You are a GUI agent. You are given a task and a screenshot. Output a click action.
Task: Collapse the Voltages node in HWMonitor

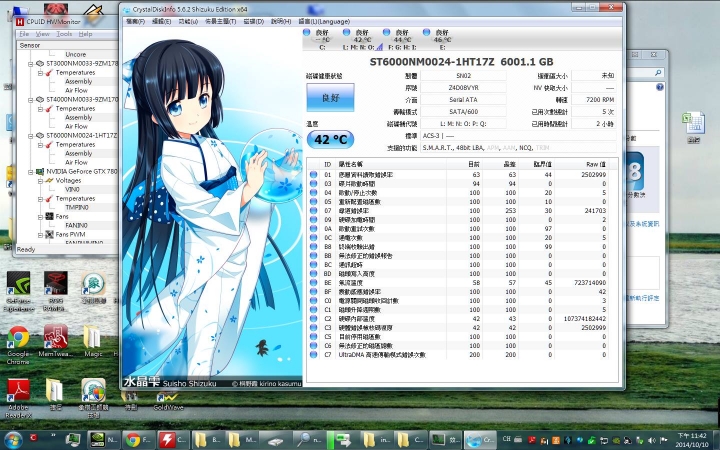point(40,180)
